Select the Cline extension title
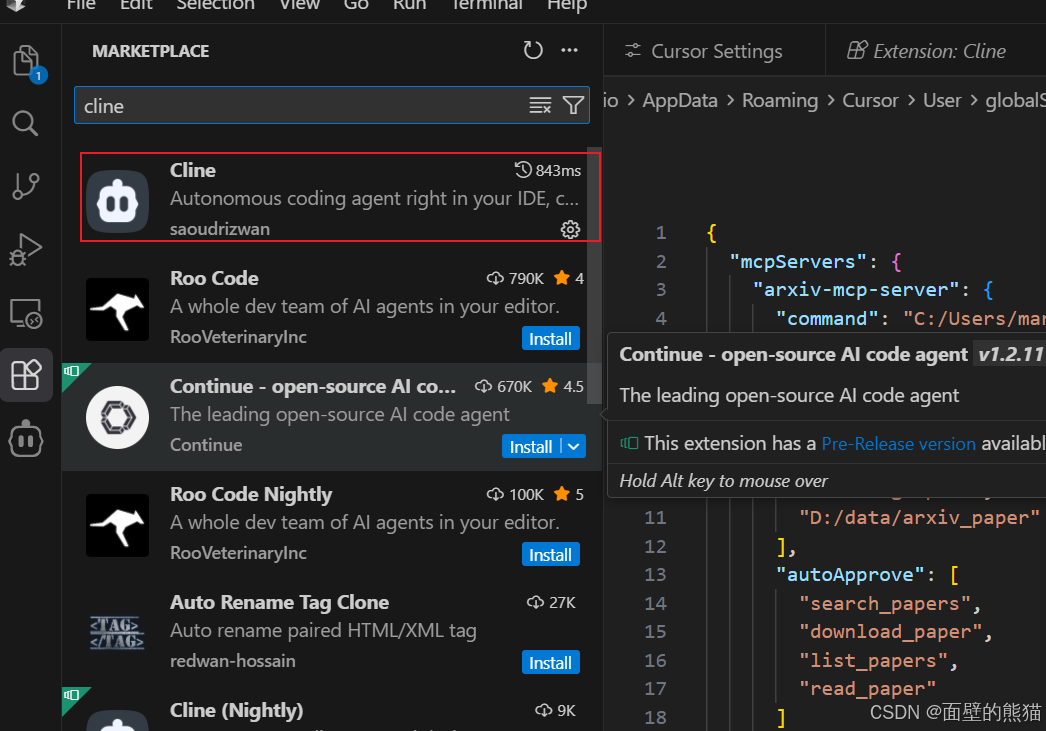The height and width of the screenshot is (731, 1046). (x=193, y=170)
